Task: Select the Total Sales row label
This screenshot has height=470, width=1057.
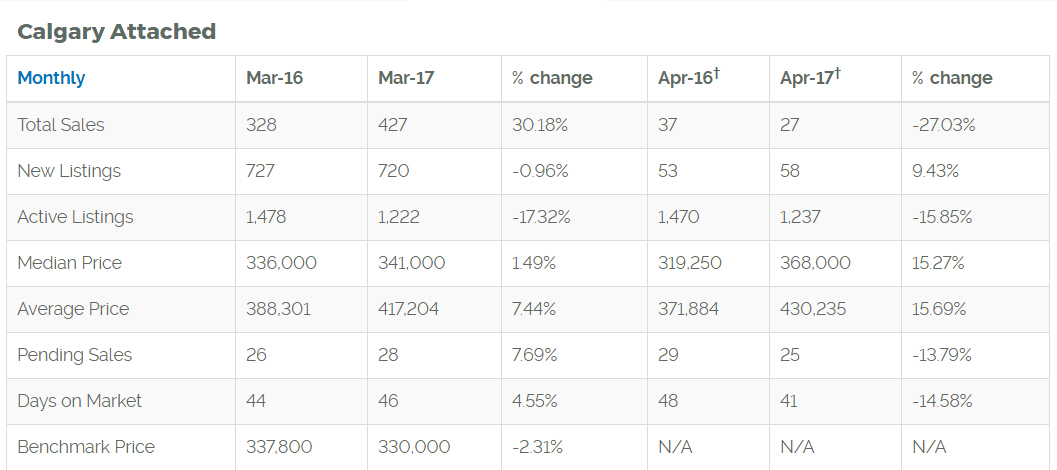Action: pos(61,125)
